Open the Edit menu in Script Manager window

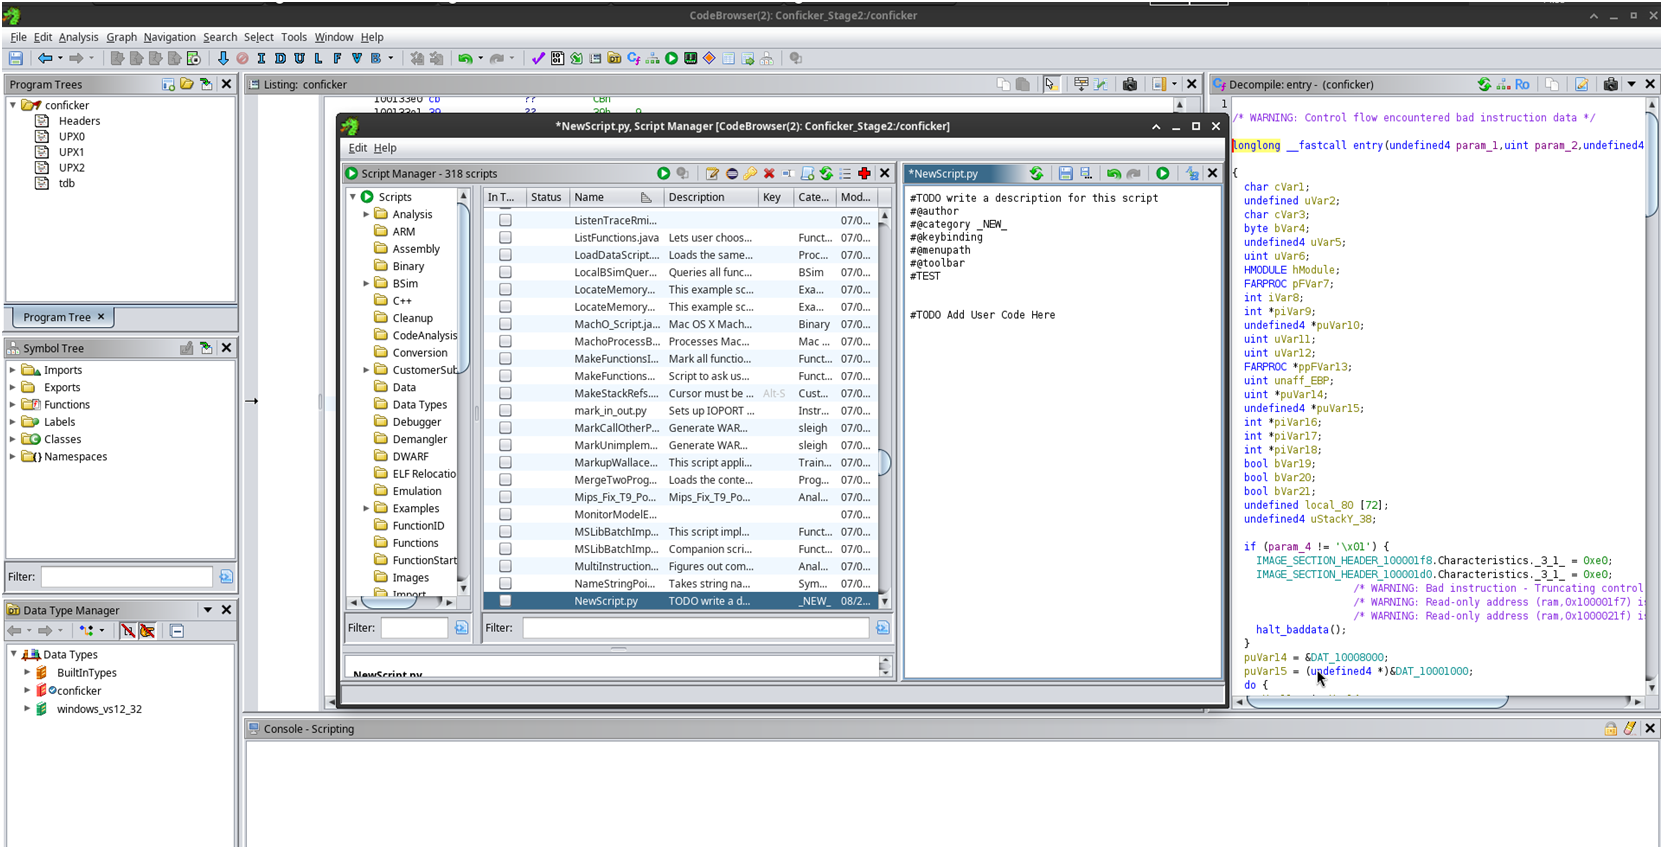357,148
